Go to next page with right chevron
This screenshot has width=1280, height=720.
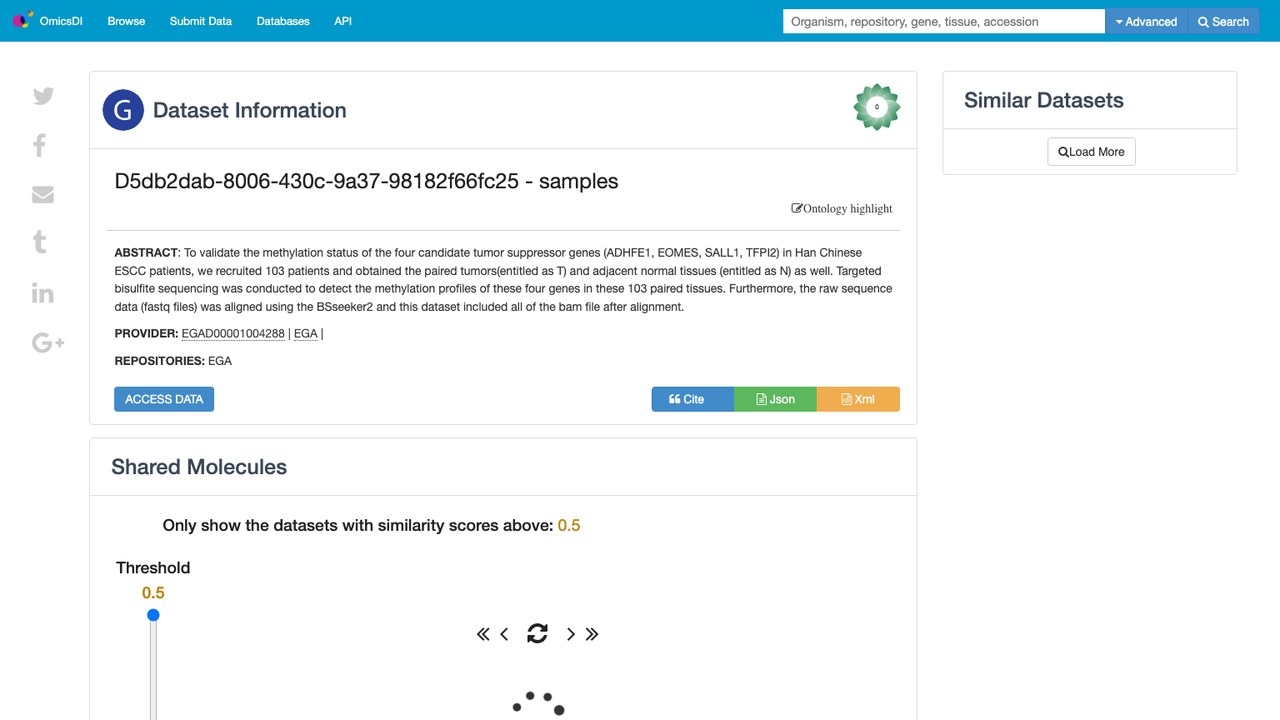[571, 634]
